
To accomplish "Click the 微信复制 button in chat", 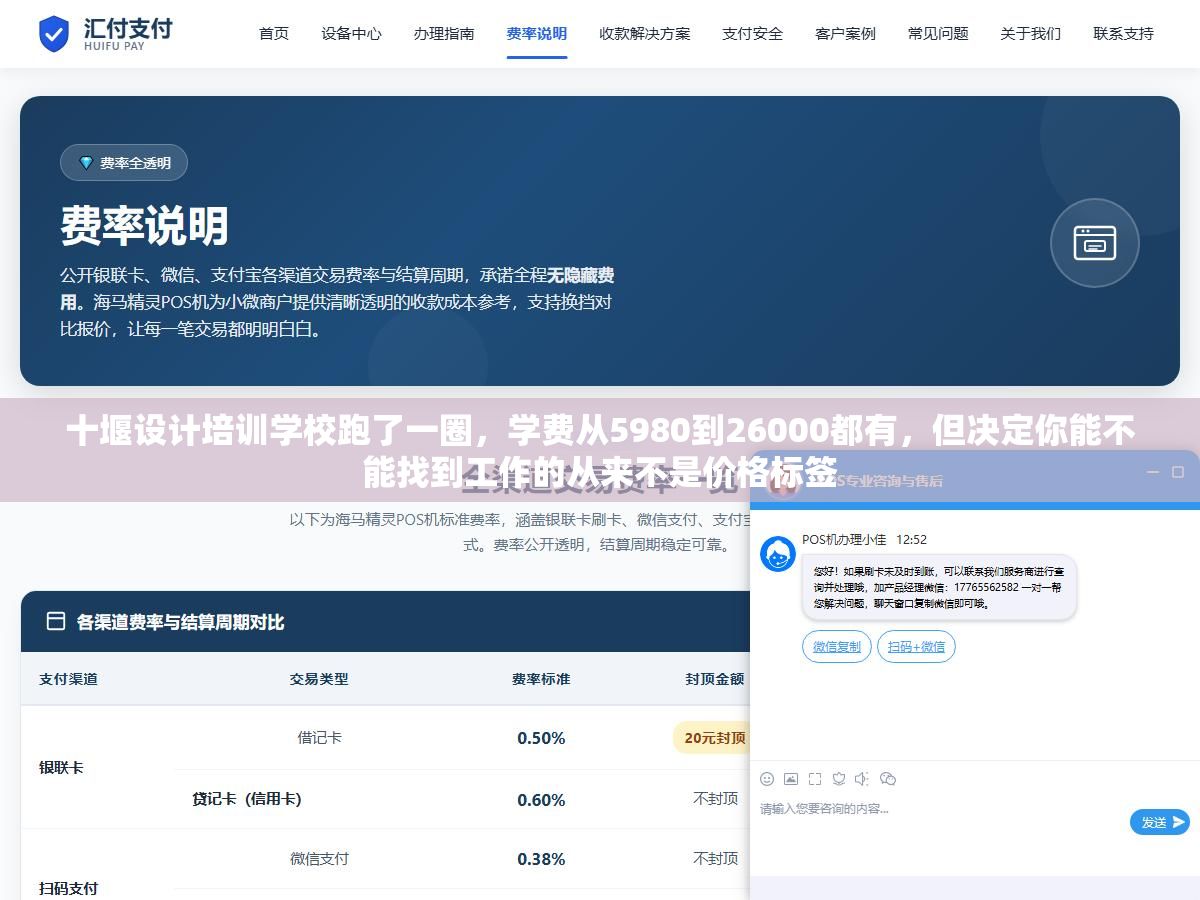I will tap(837, 646).
